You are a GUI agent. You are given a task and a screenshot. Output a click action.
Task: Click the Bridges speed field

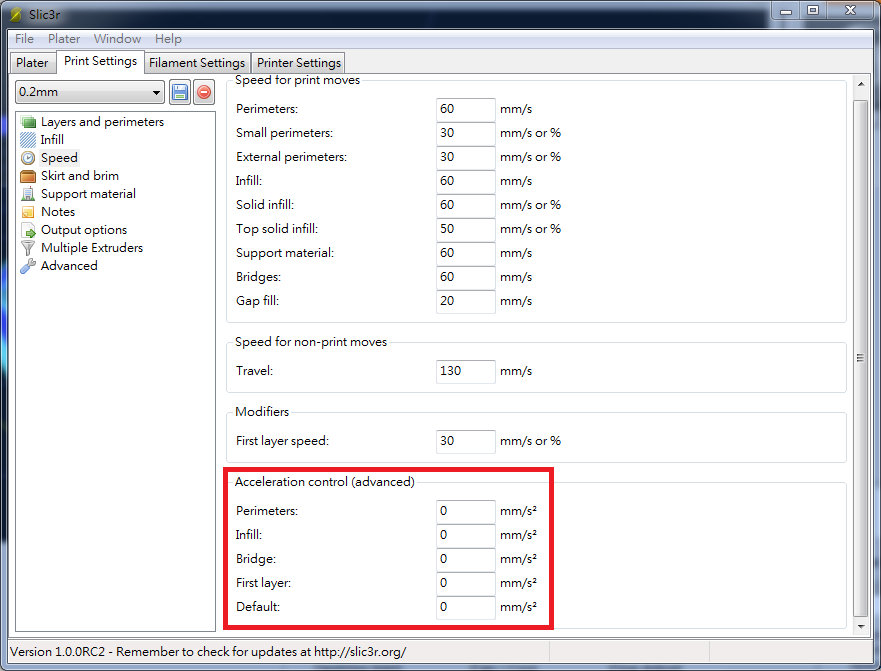[465, 277]
